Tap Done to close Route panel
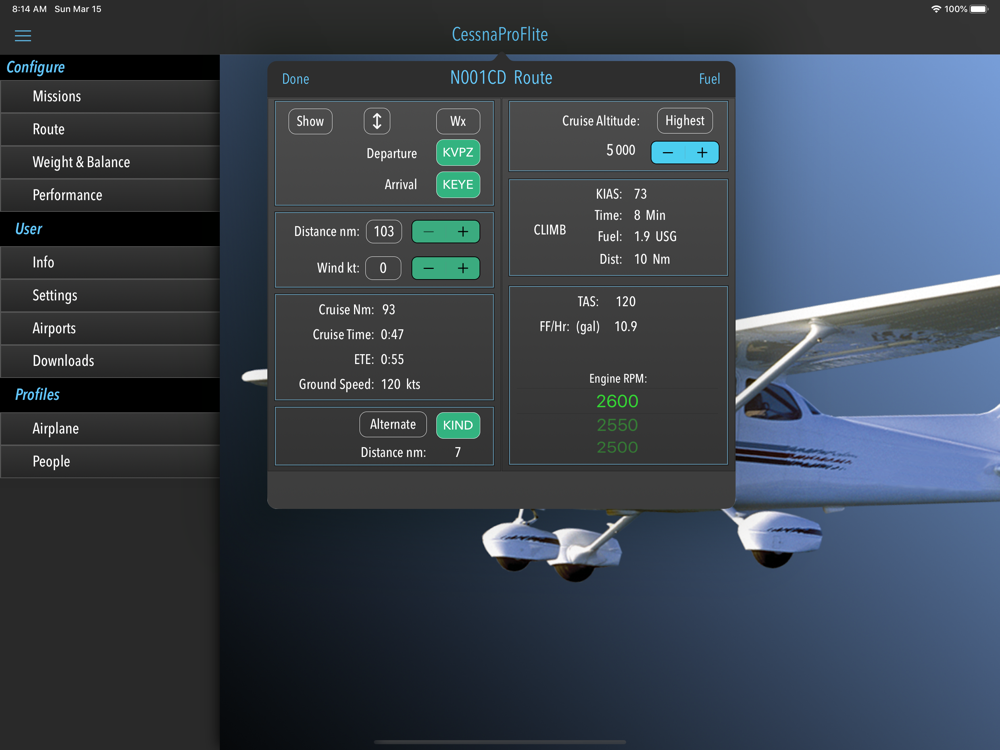Viewport: 1000px width, 750px height. pyautogui.click(x=295, y=79)
